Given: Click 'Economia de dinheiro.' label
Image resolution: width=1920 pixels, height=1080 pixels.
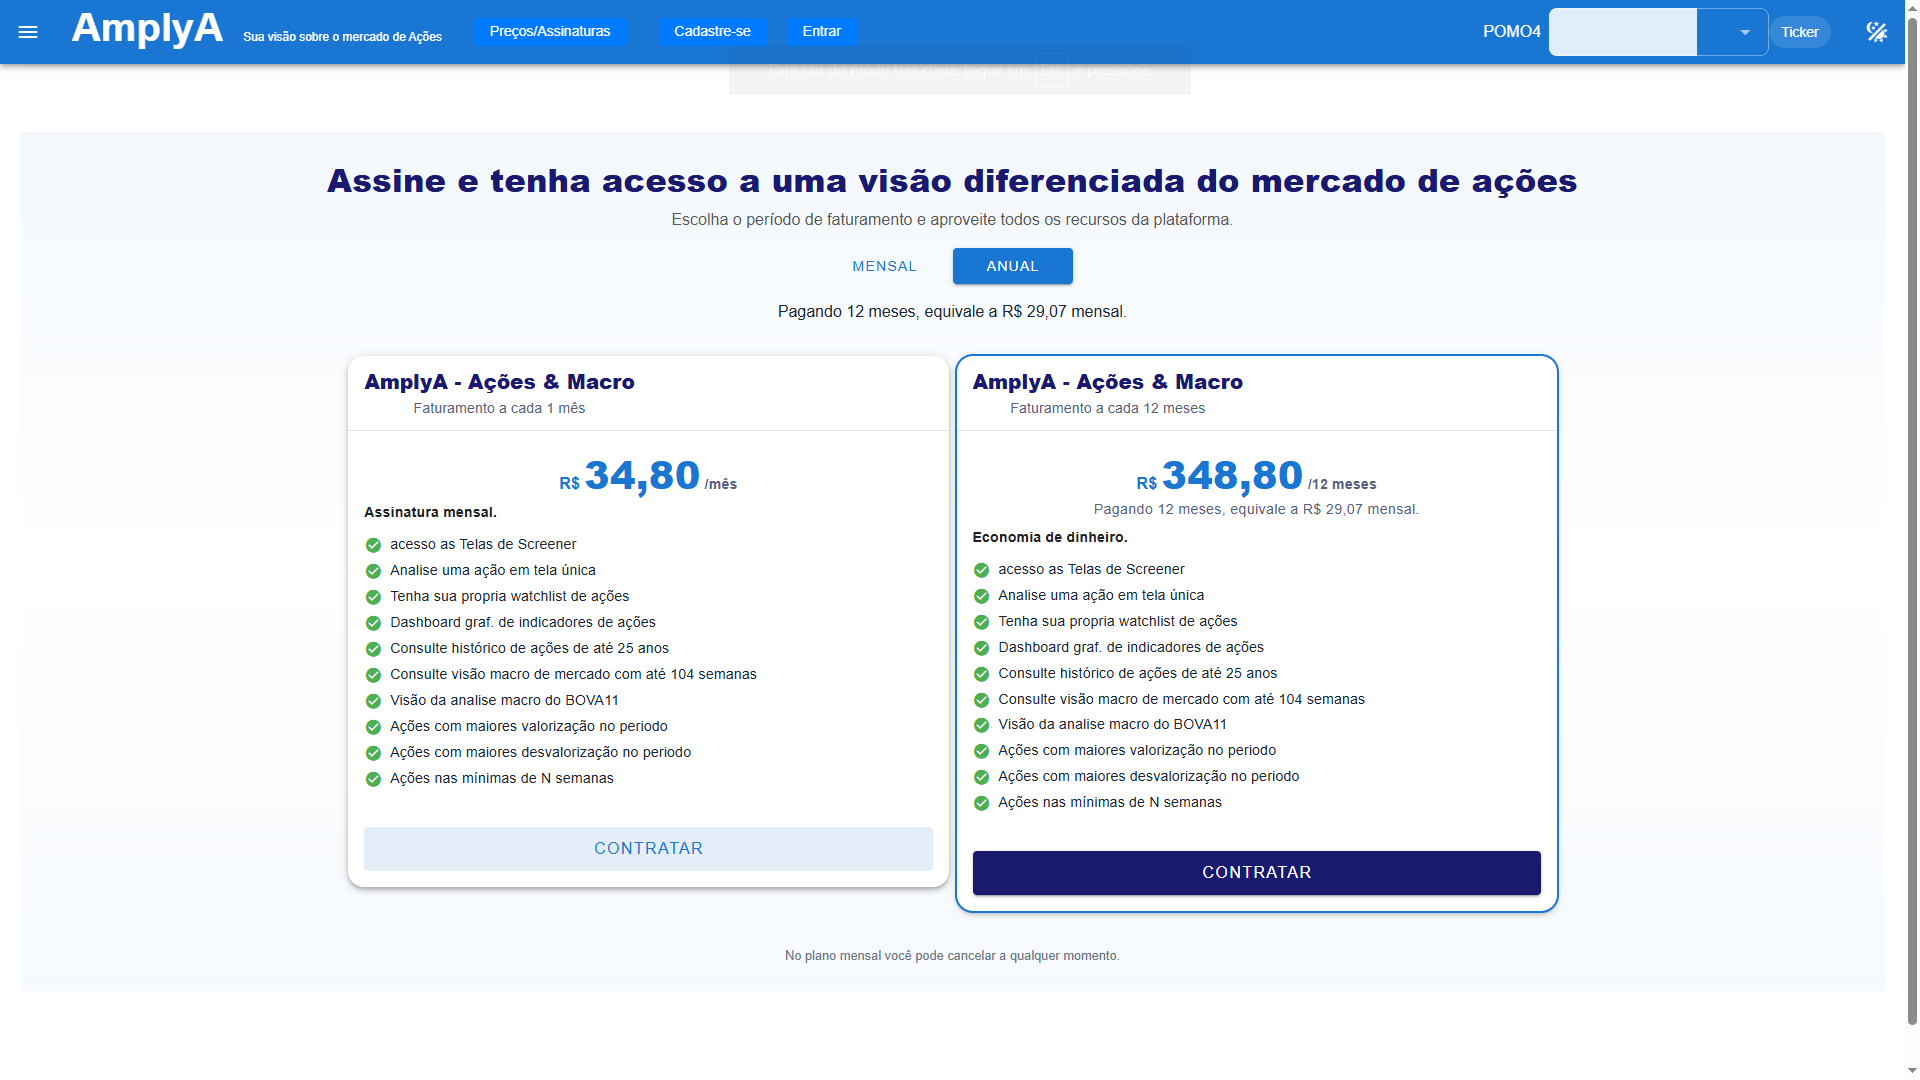Looking at the screenshot, I should (x=1050, y=537).
